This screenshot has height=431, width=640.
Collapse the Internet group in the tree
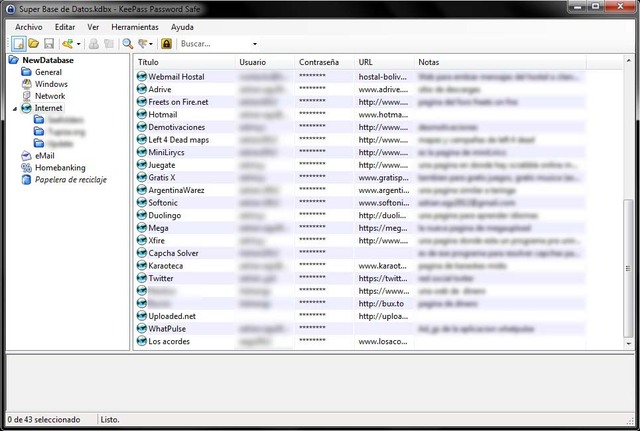coord(15,109)
